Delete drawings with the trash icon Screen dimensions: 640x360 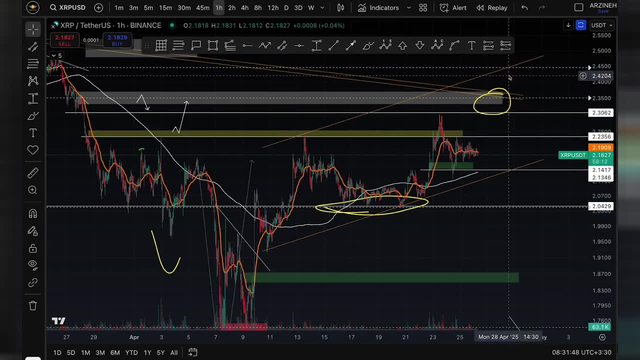33,305
